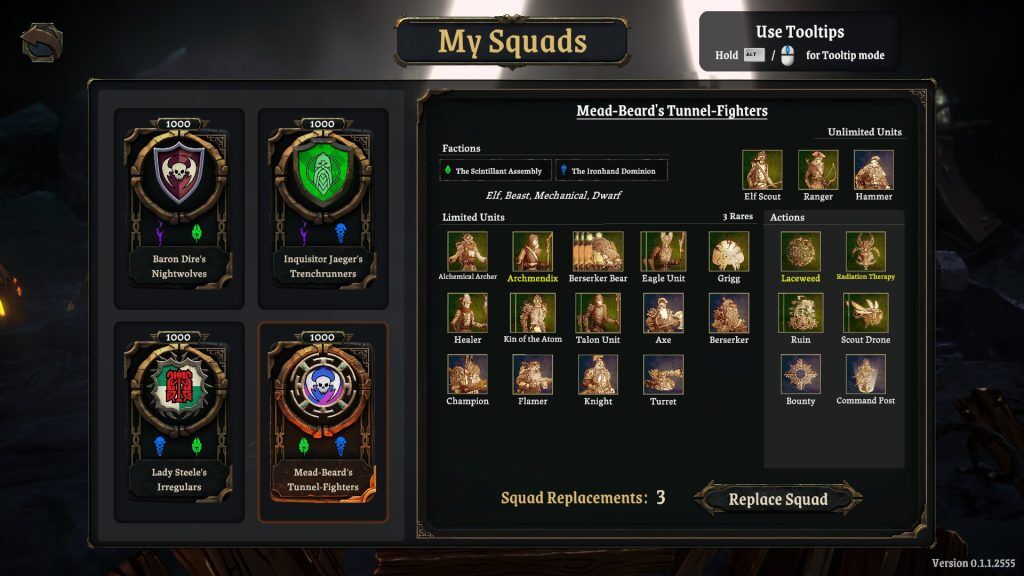Click the back arrow icon
The image size is (1024, 576).
click(x=42, y=42)
